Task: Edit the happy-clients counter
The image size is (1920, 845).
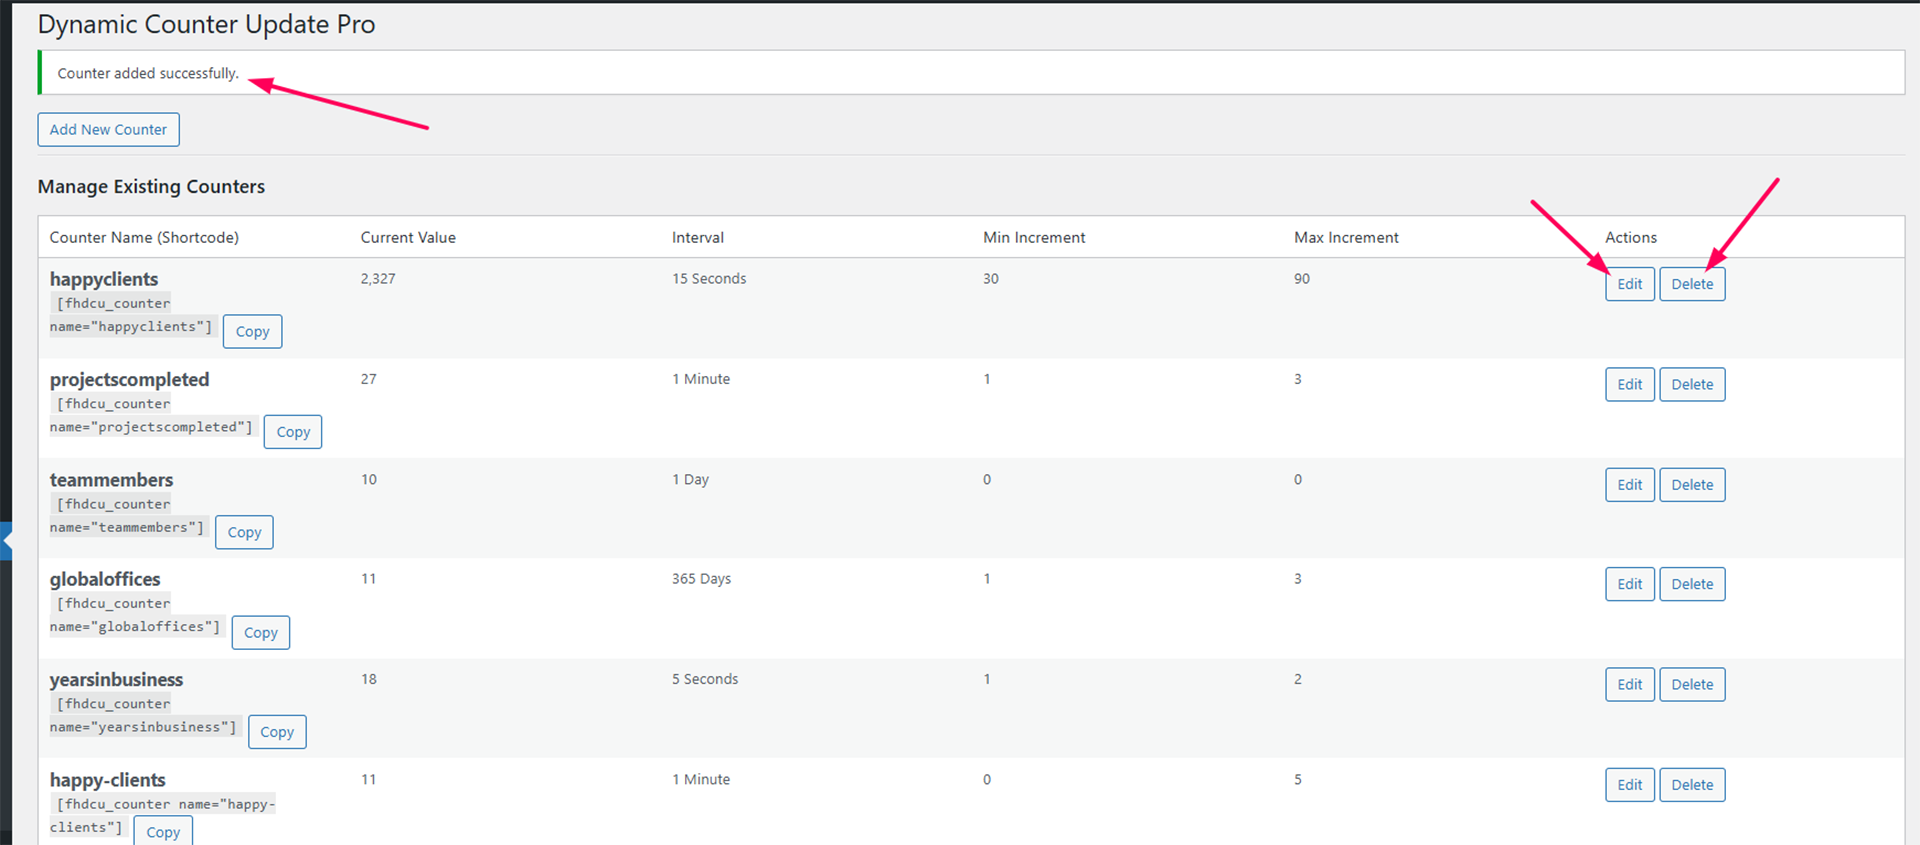Action: 1629,785
